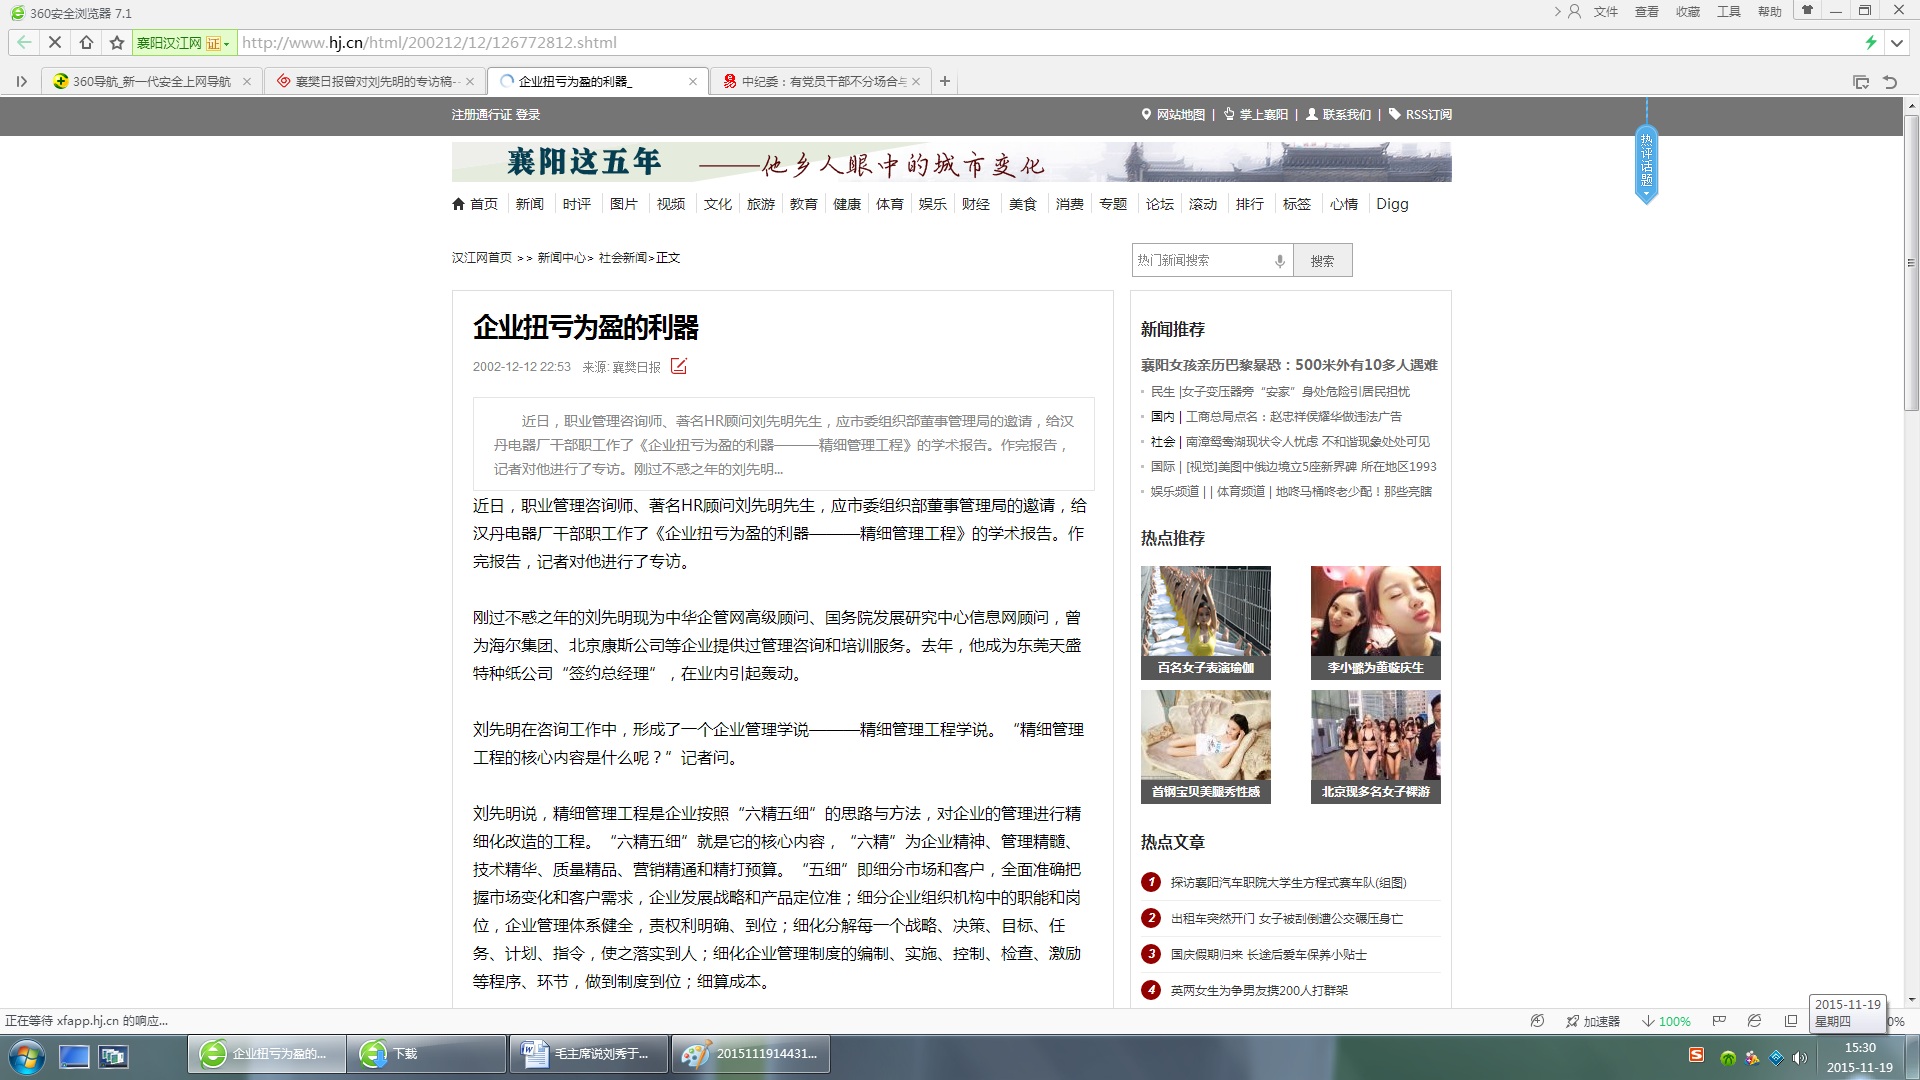Go to browser home page icon
The image size is (1920, 1080).
tap(86, 42)
